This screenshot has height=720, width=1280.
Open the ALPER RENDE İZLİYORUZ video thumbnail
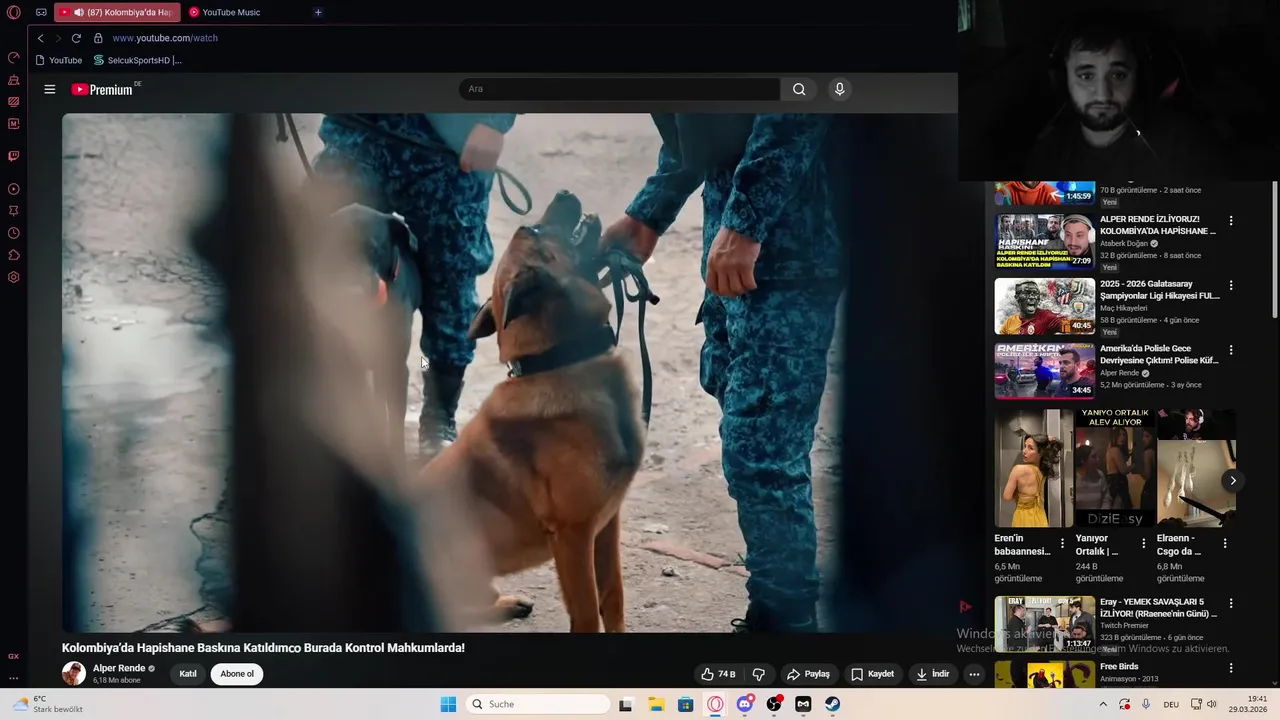click(1045, 241)
